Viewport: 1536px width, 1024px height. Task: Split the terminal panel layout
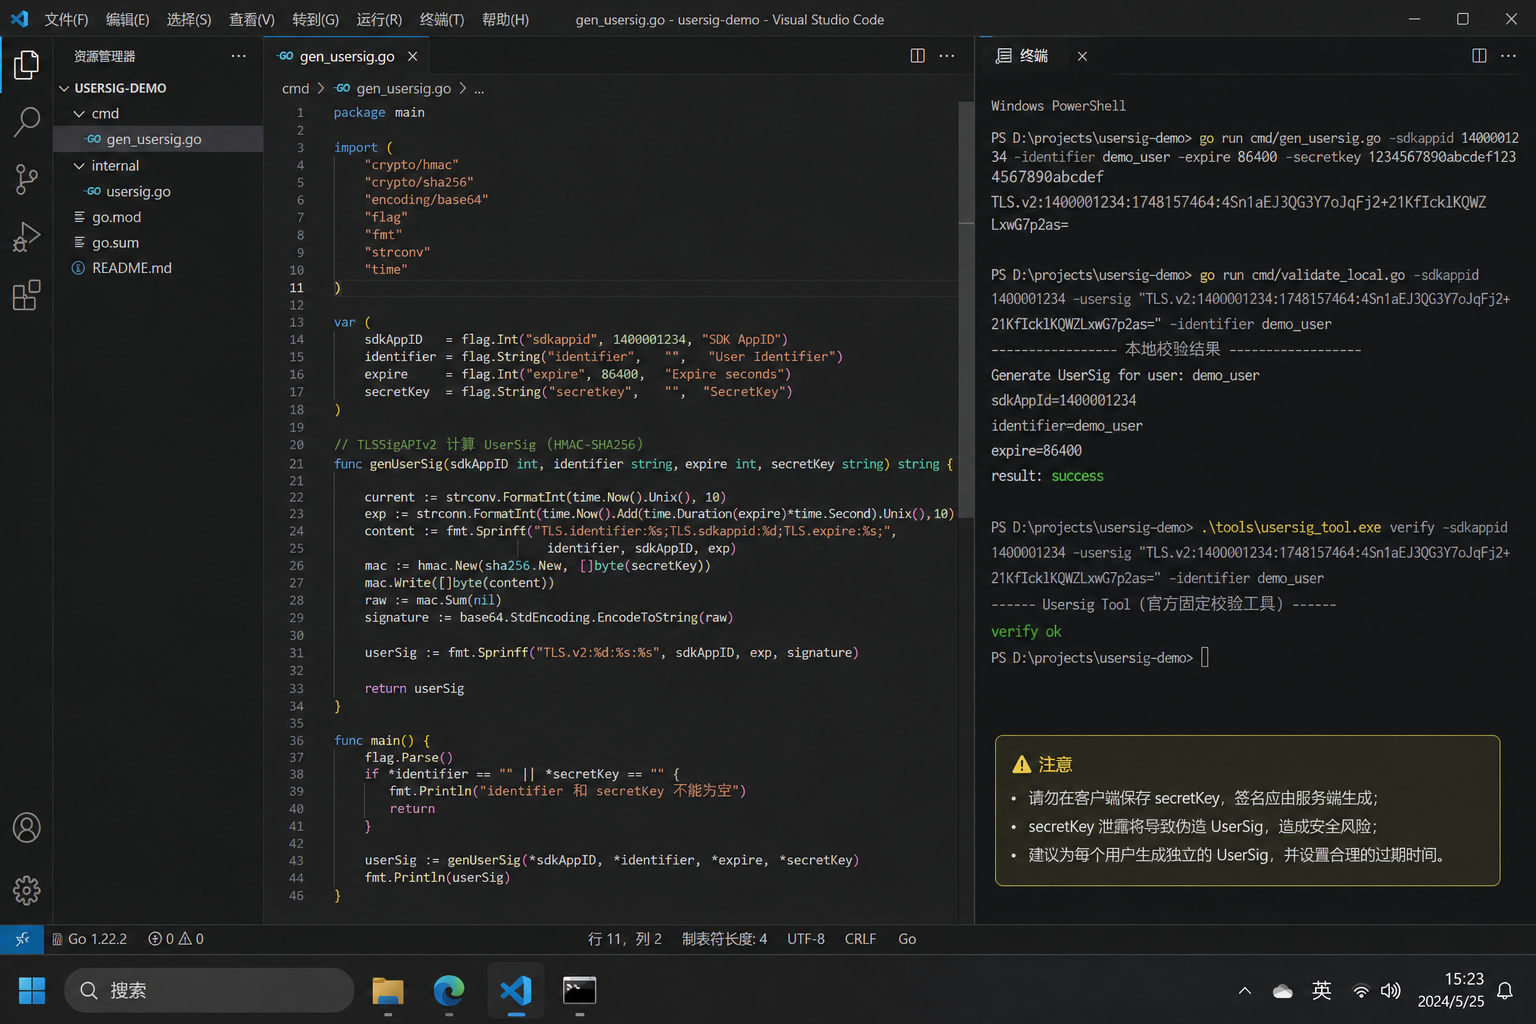tap(1479, 56)
